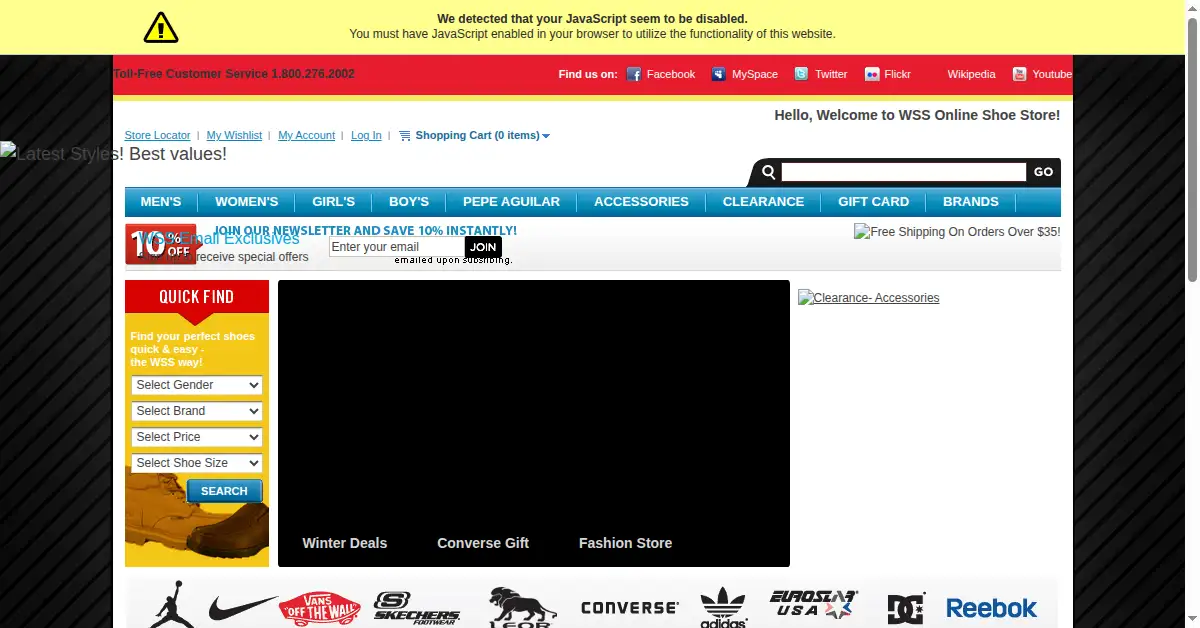Expand the Select Price dropdown
The width and height of the screenshot is (1200, 628).
[197, 437]
